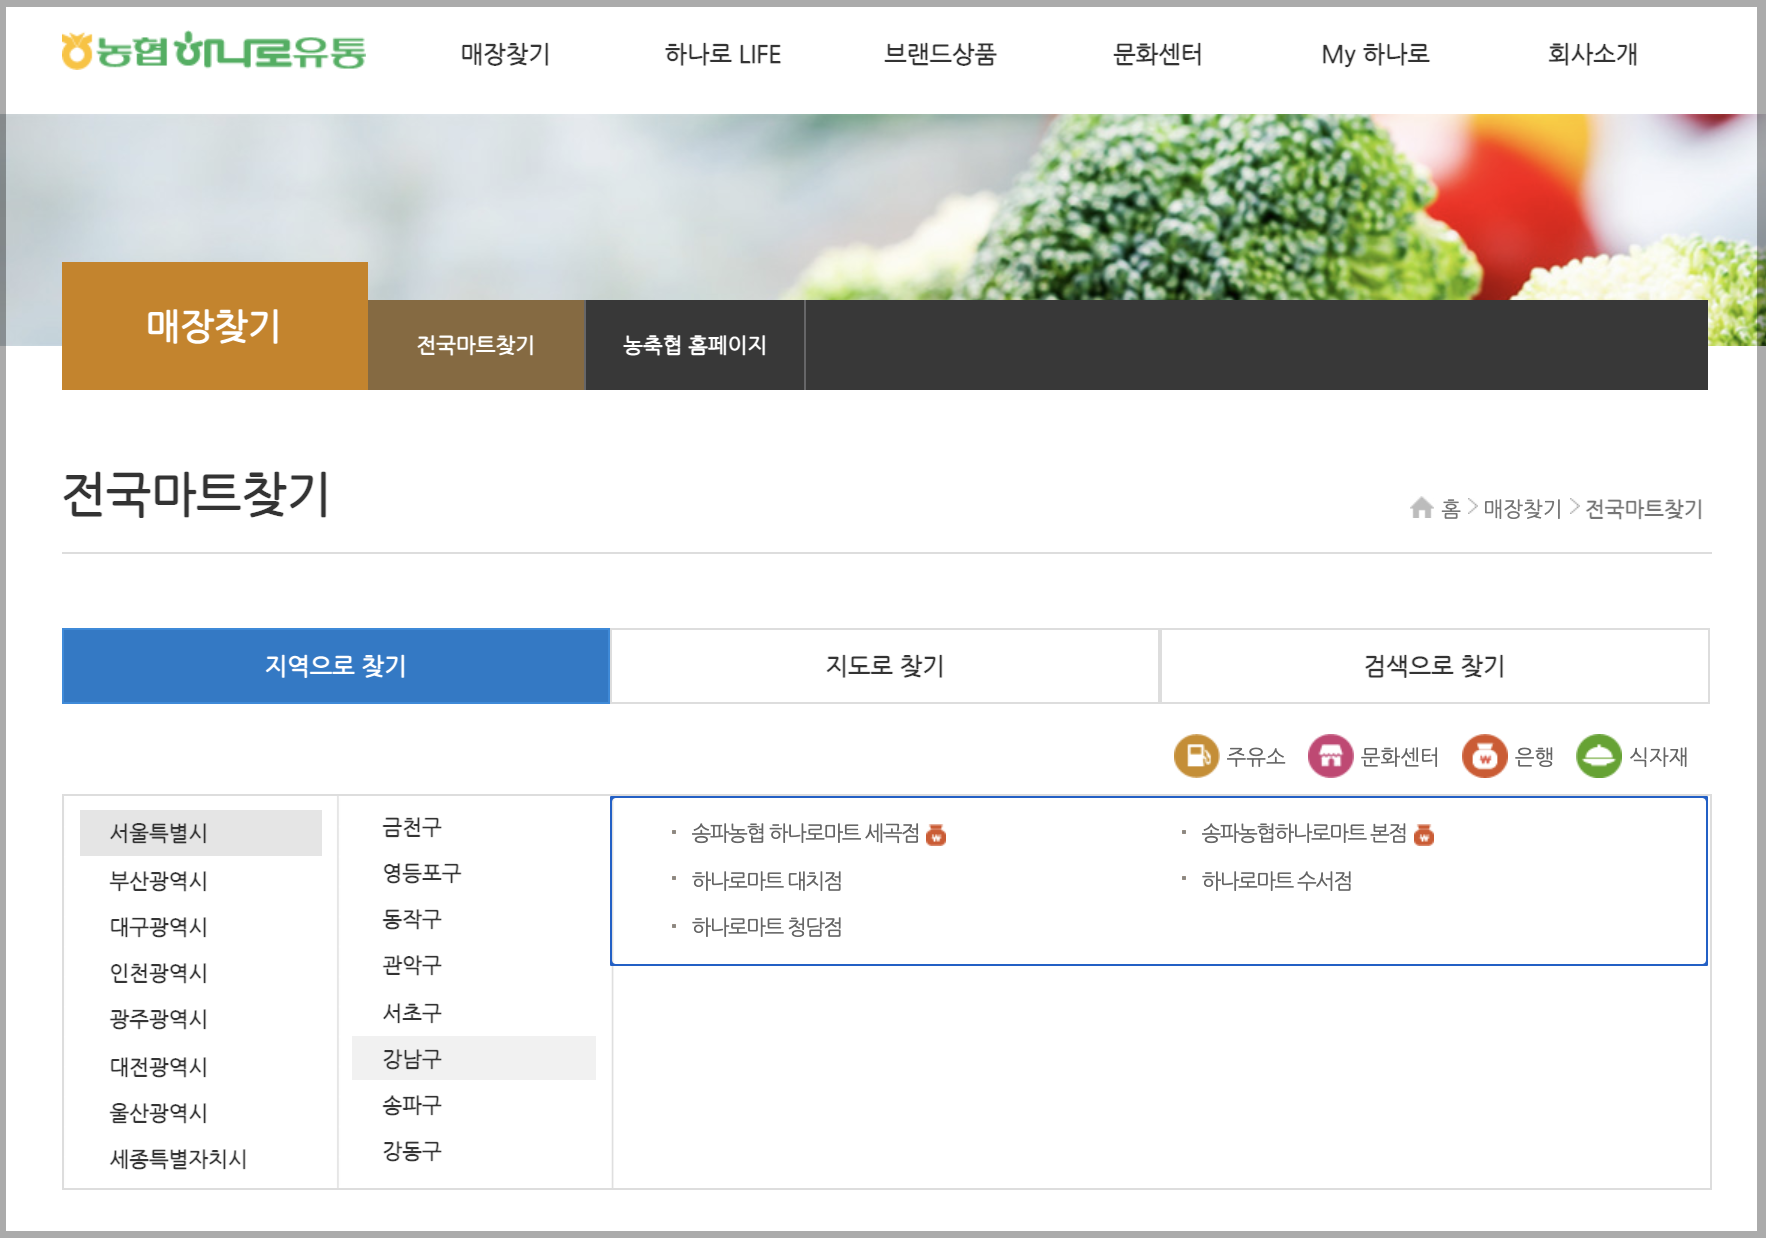Select 서울특별시 in region list

pos(201,833)
